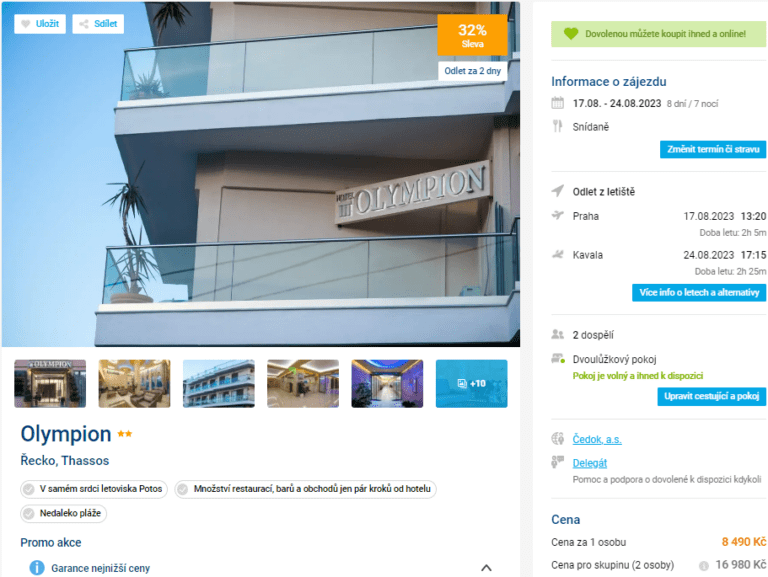Open Více info o letech a alternativy
Screen dimensions: 768x577
[699, 292]
